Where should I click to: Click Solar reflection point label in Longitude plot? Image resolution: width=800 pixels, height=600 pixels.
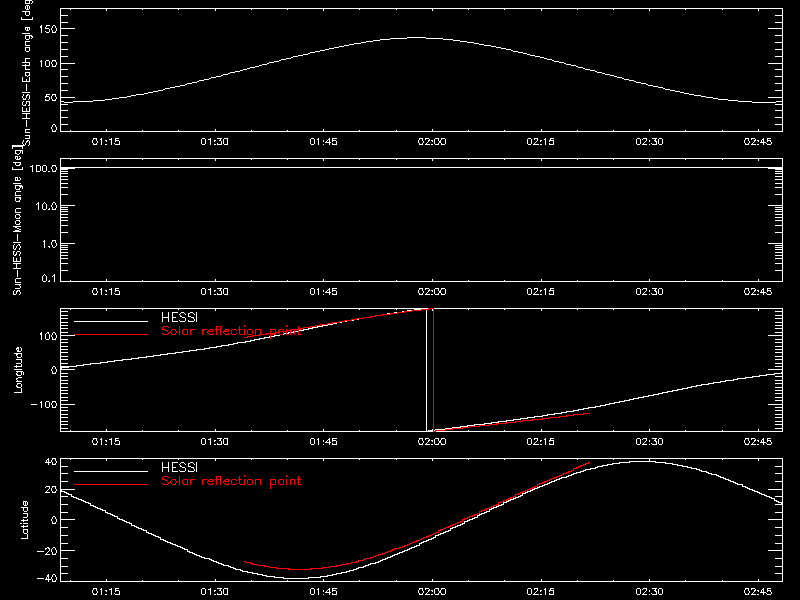click(231, 331)
